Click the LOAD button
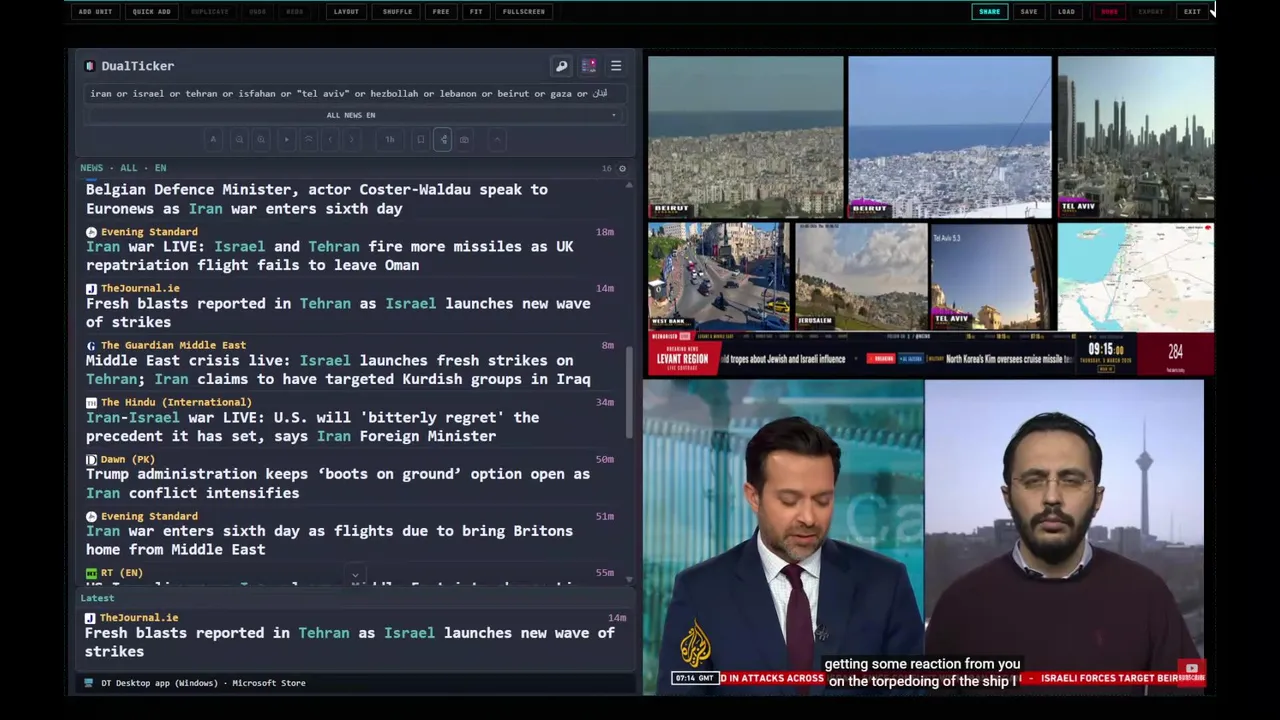Screen dimensions: 1280x720 coord(1067,12)
